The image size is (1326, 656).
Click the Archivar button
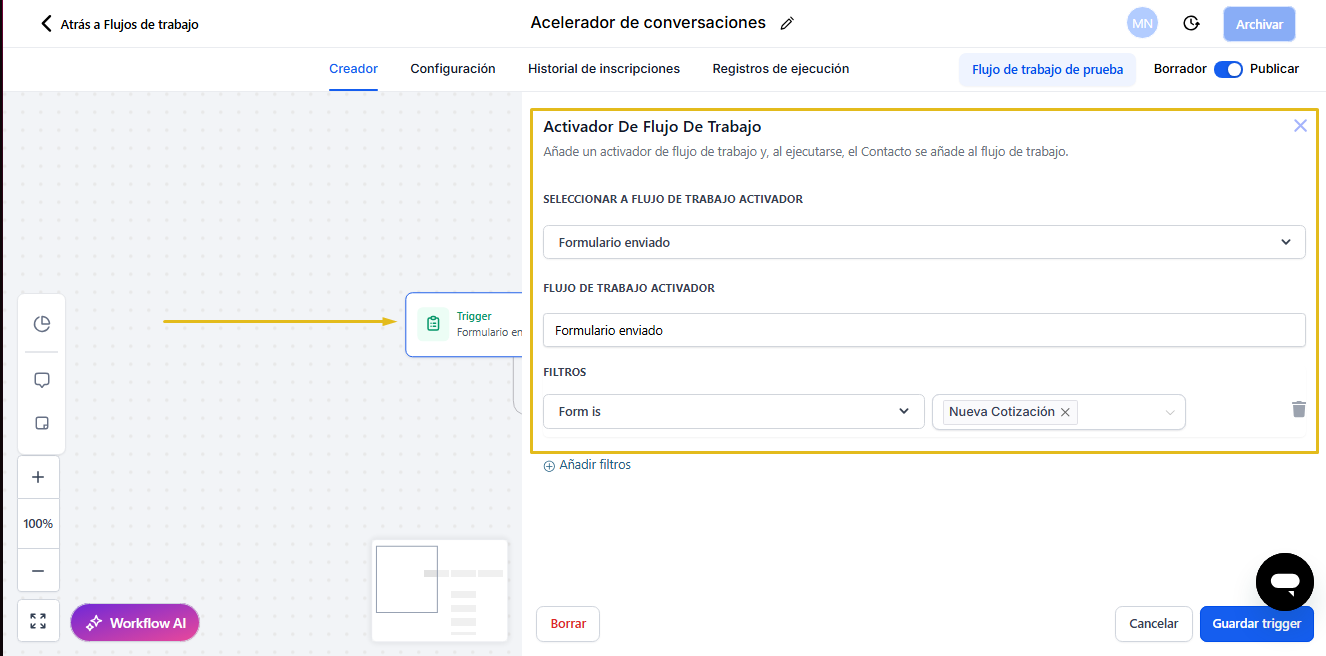coord(1259,24)
